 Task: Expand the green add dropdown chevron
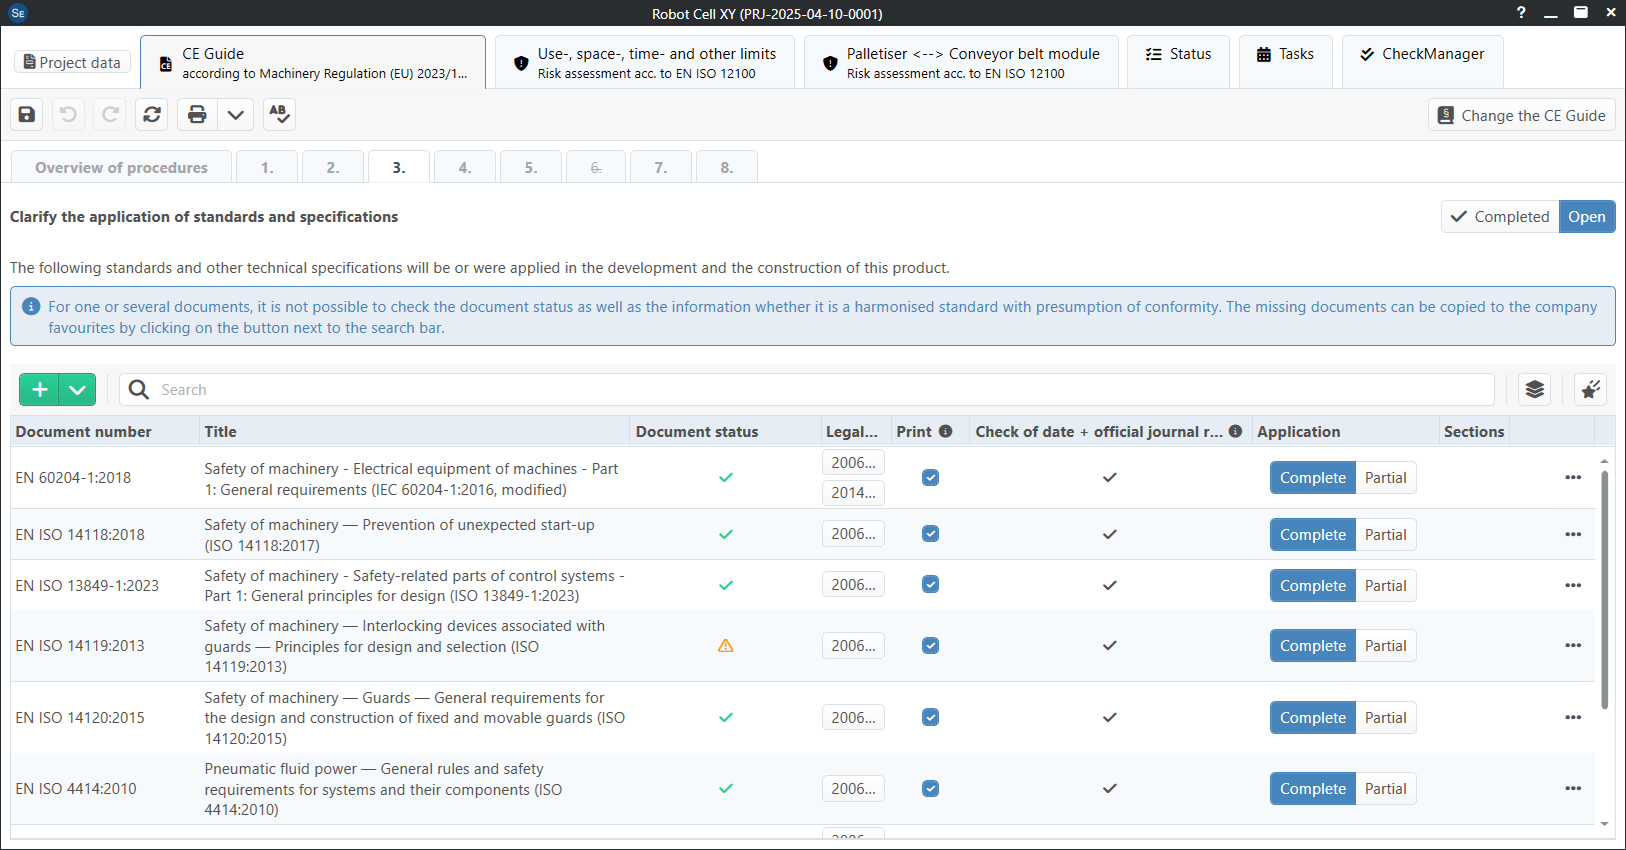(x=77, y=390)
